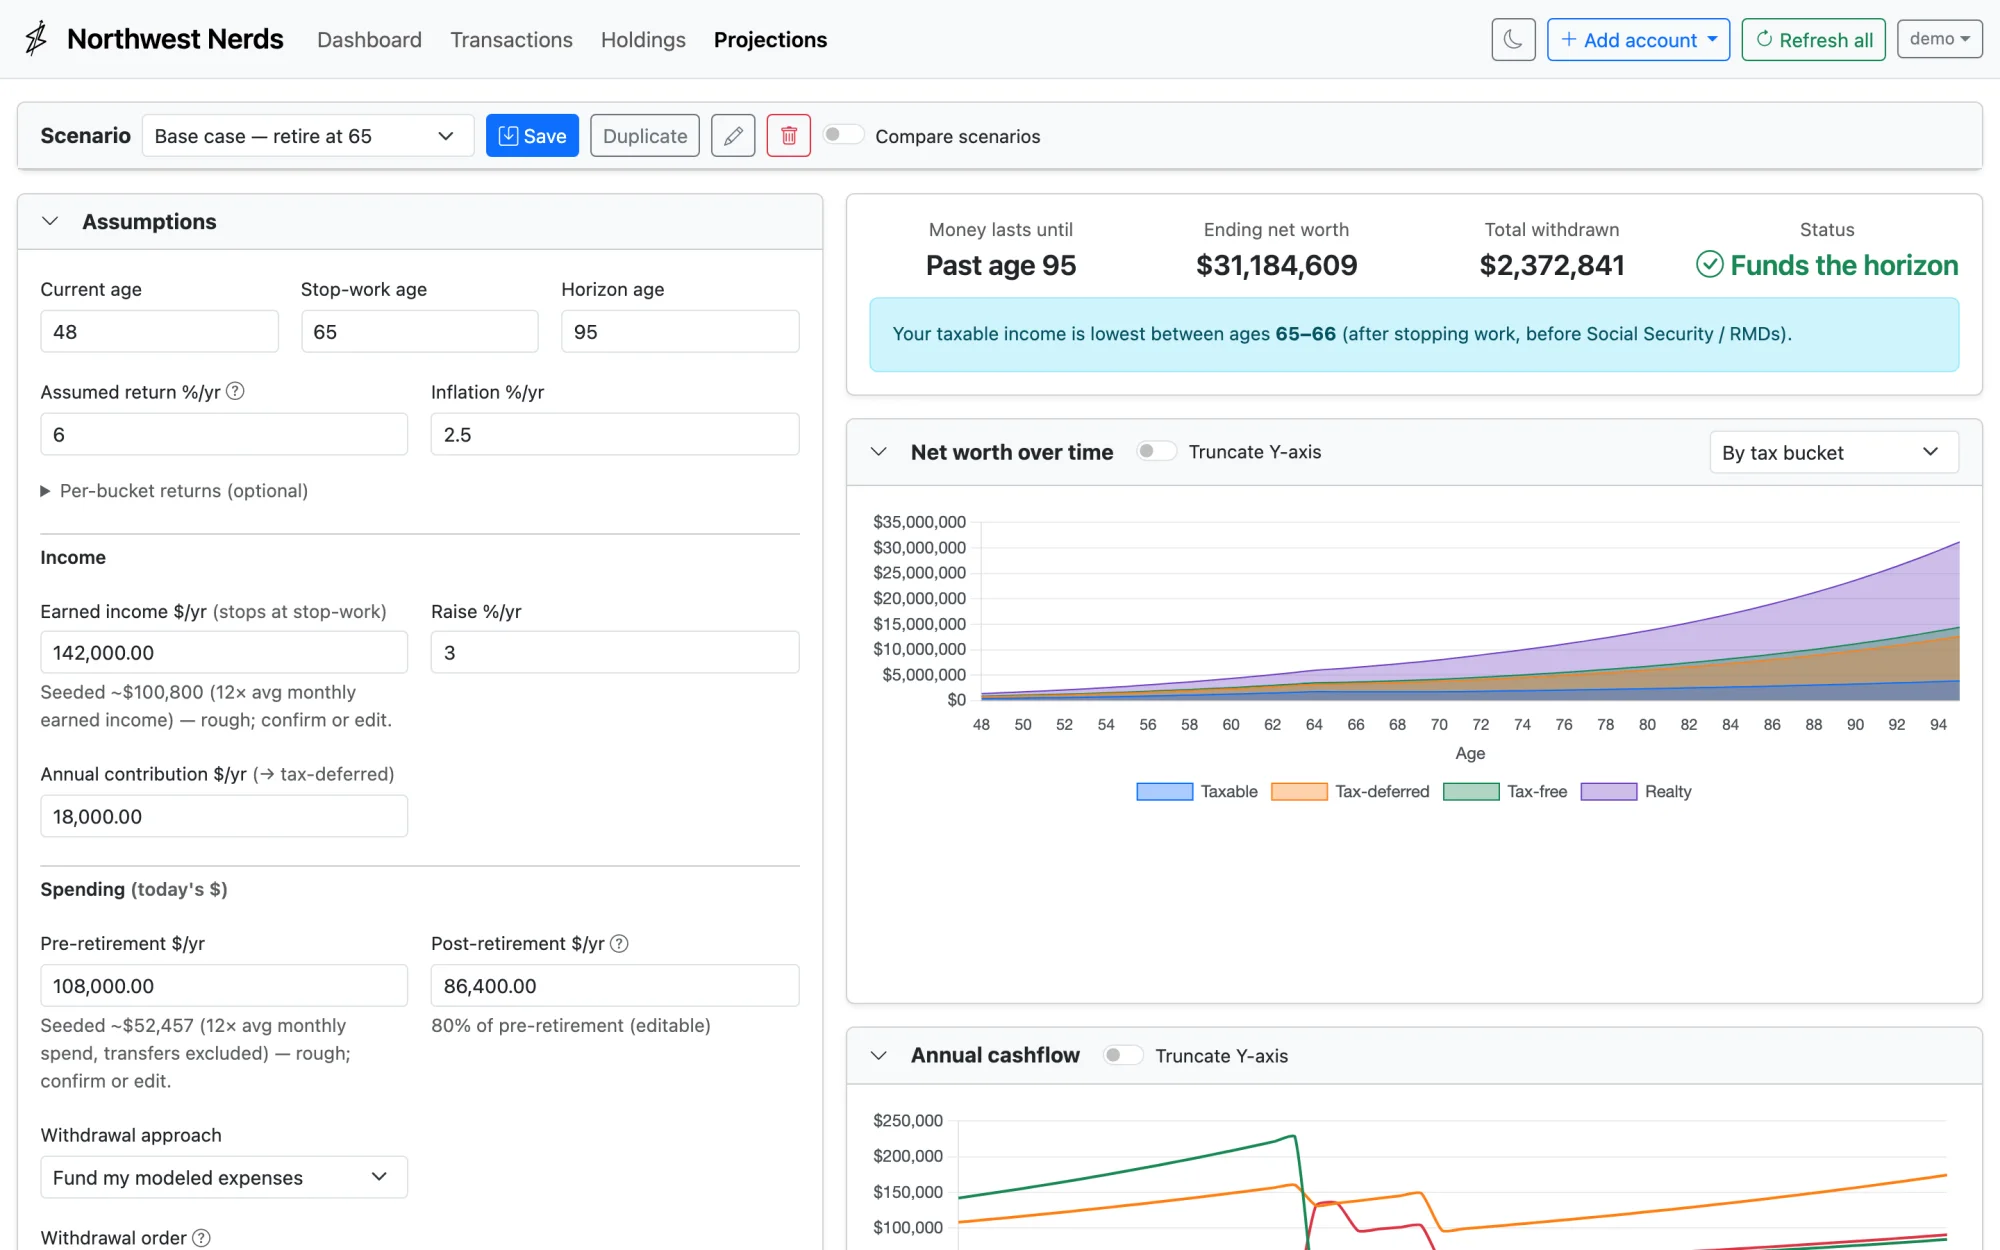Click the help icon beside Assumed return
The image size is (2000, 1250).
coord(235,391)
